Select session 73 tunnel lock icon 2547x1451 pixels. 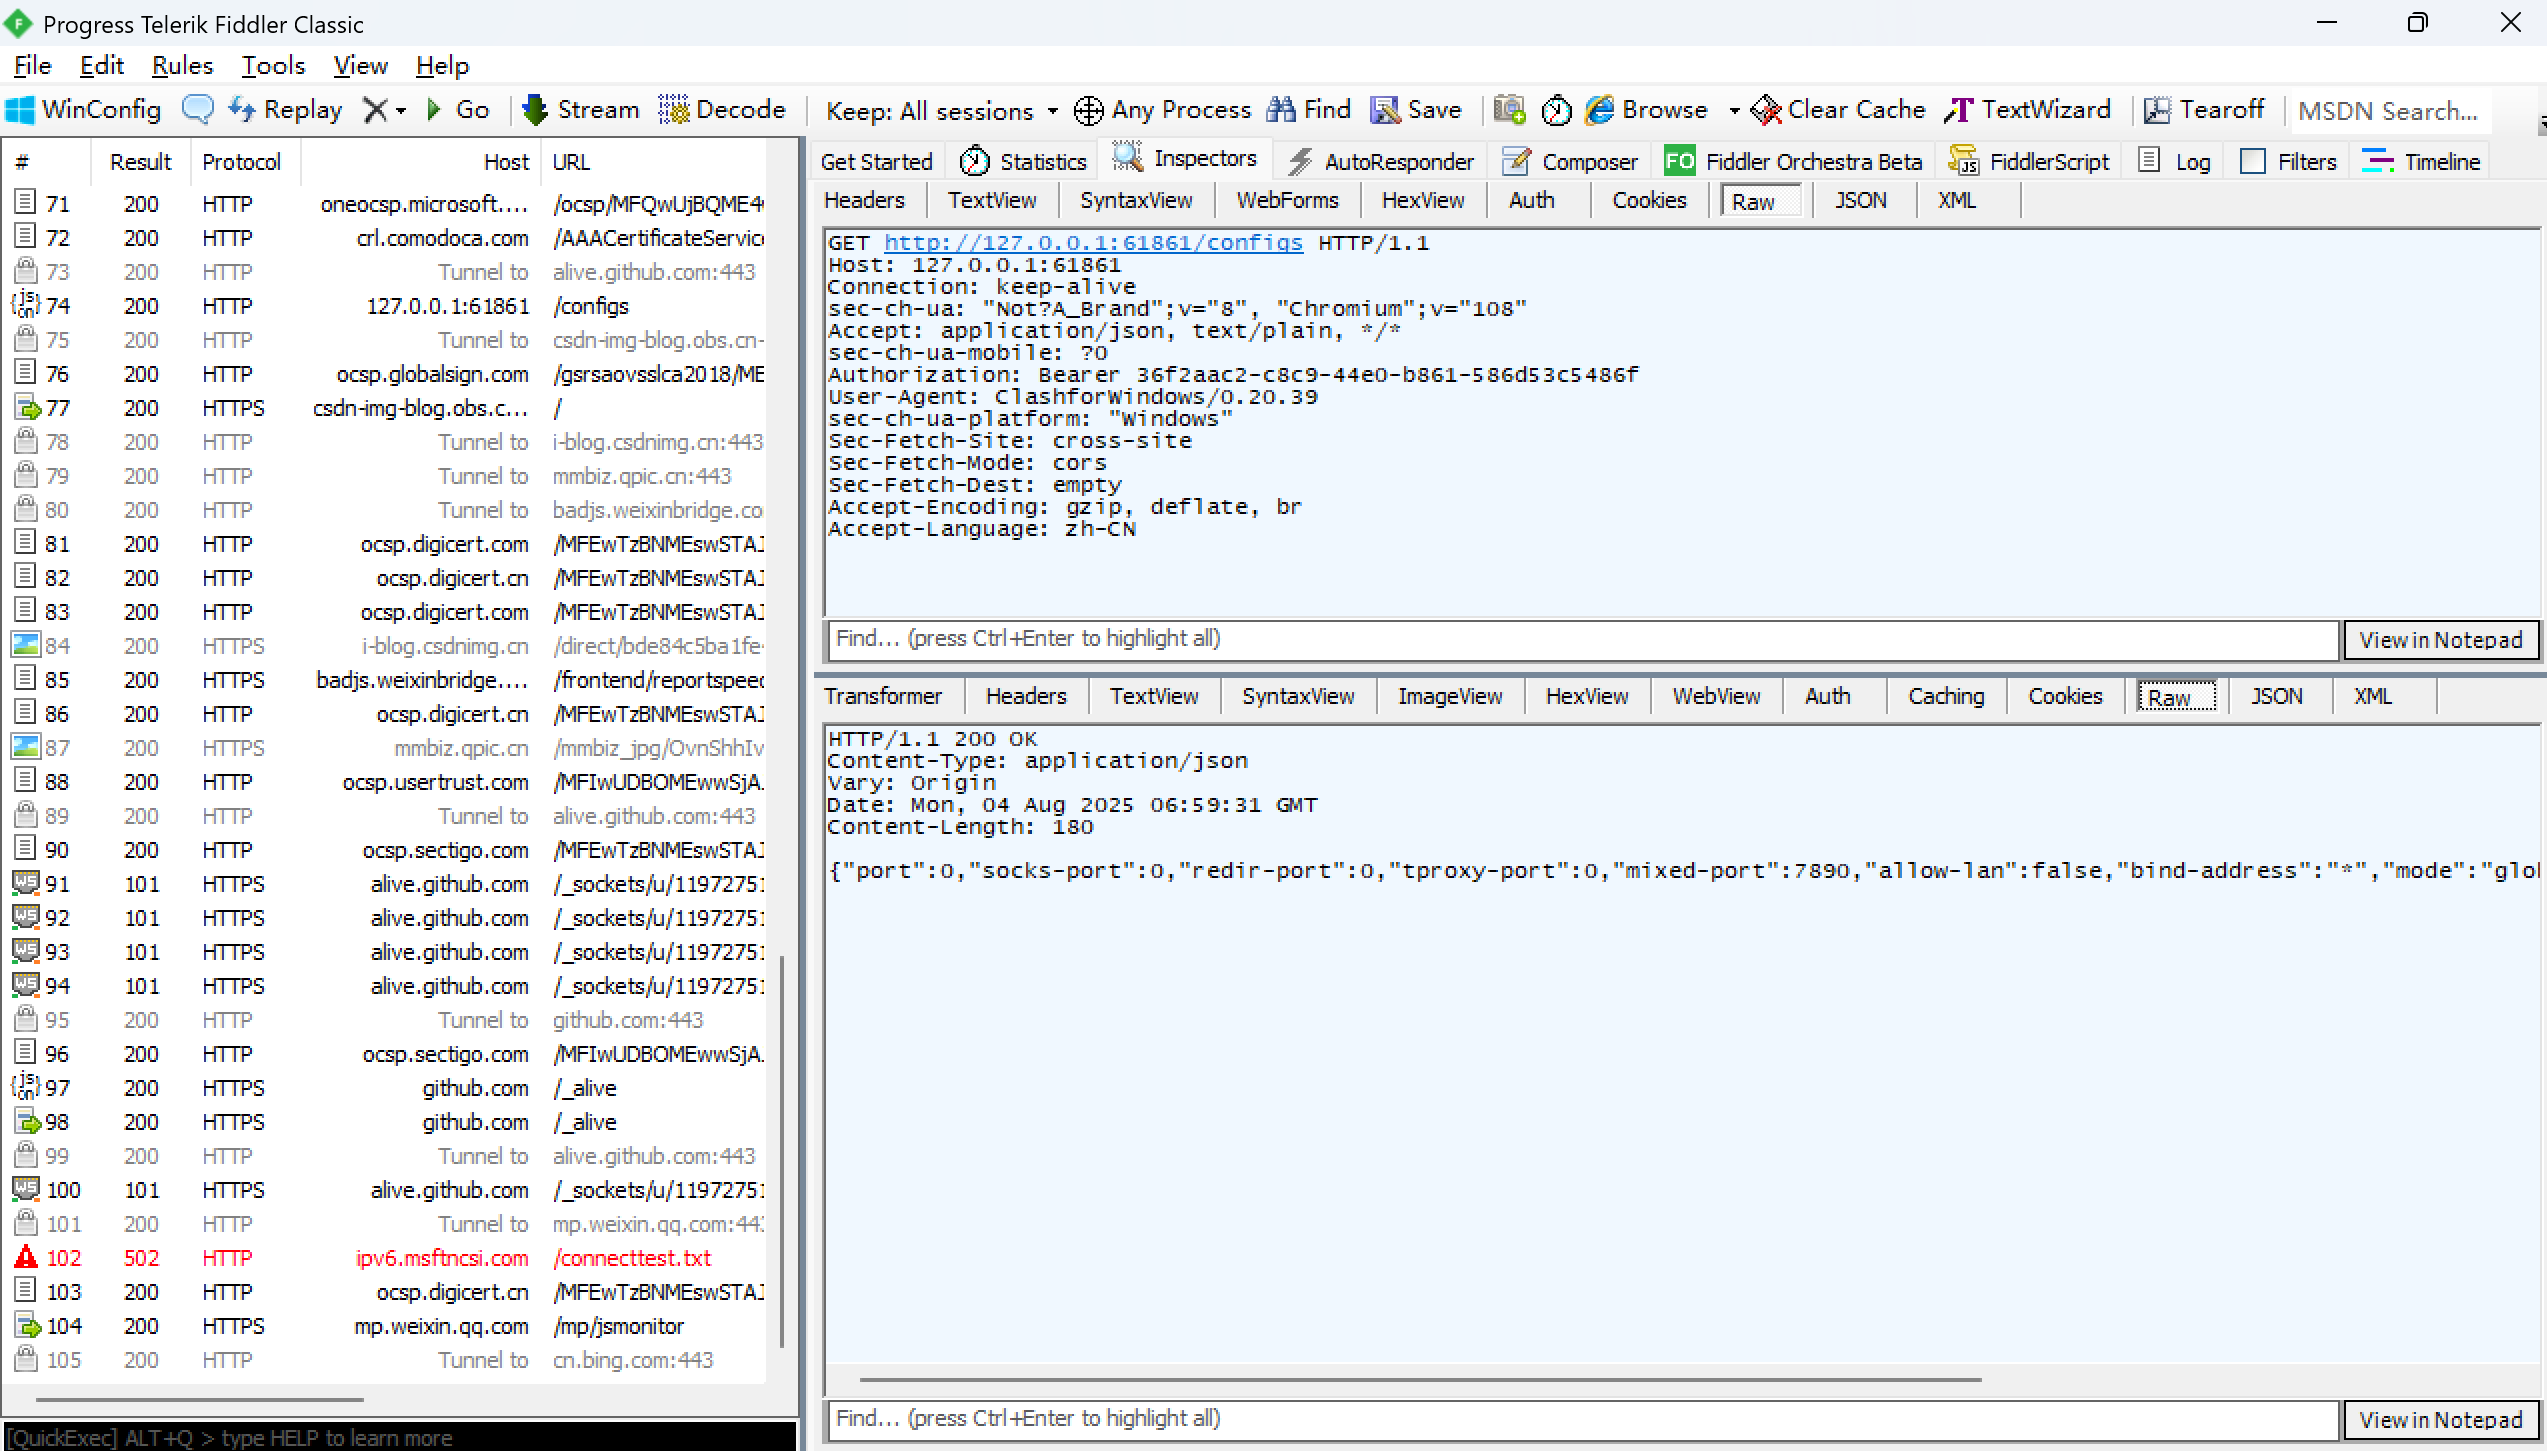pyautogui.click(x=26, y=271)
